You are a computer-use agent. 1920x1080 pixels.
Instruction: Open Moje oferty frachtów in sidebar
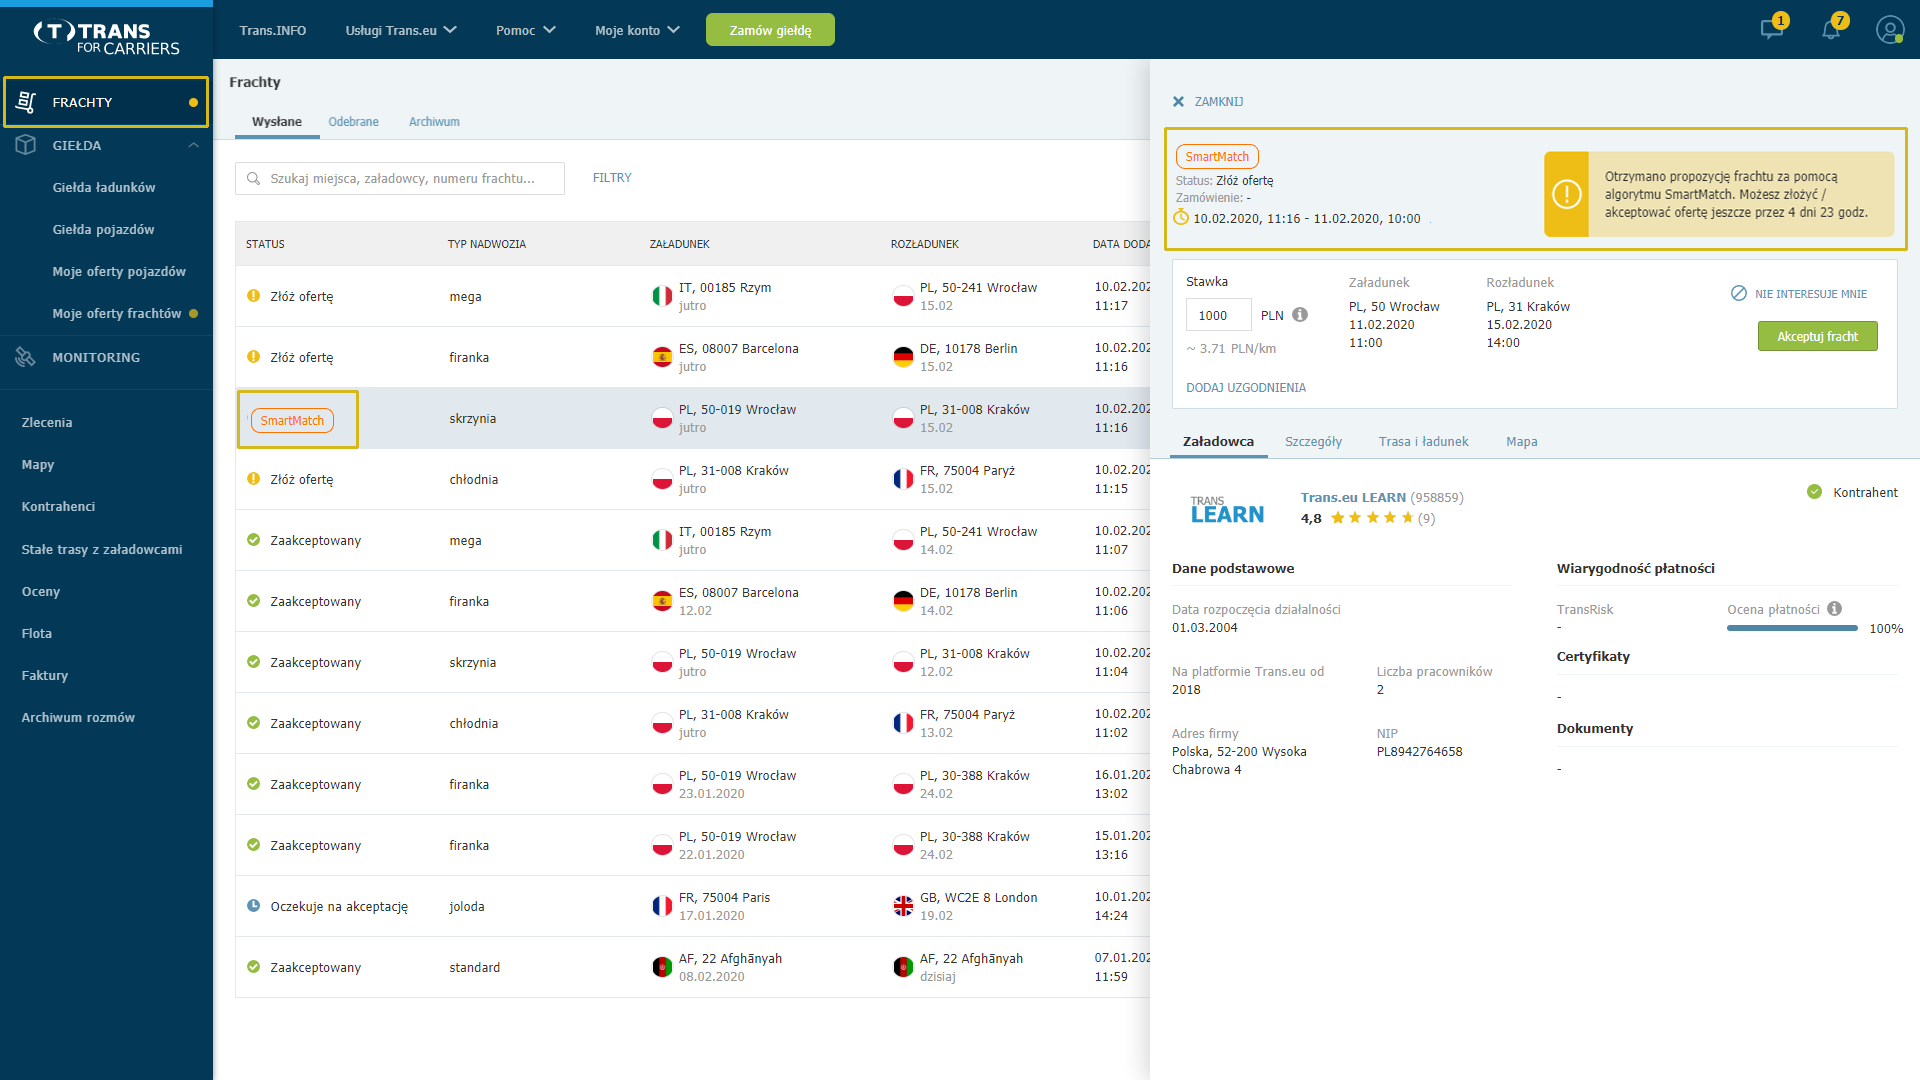pos(117,313)
